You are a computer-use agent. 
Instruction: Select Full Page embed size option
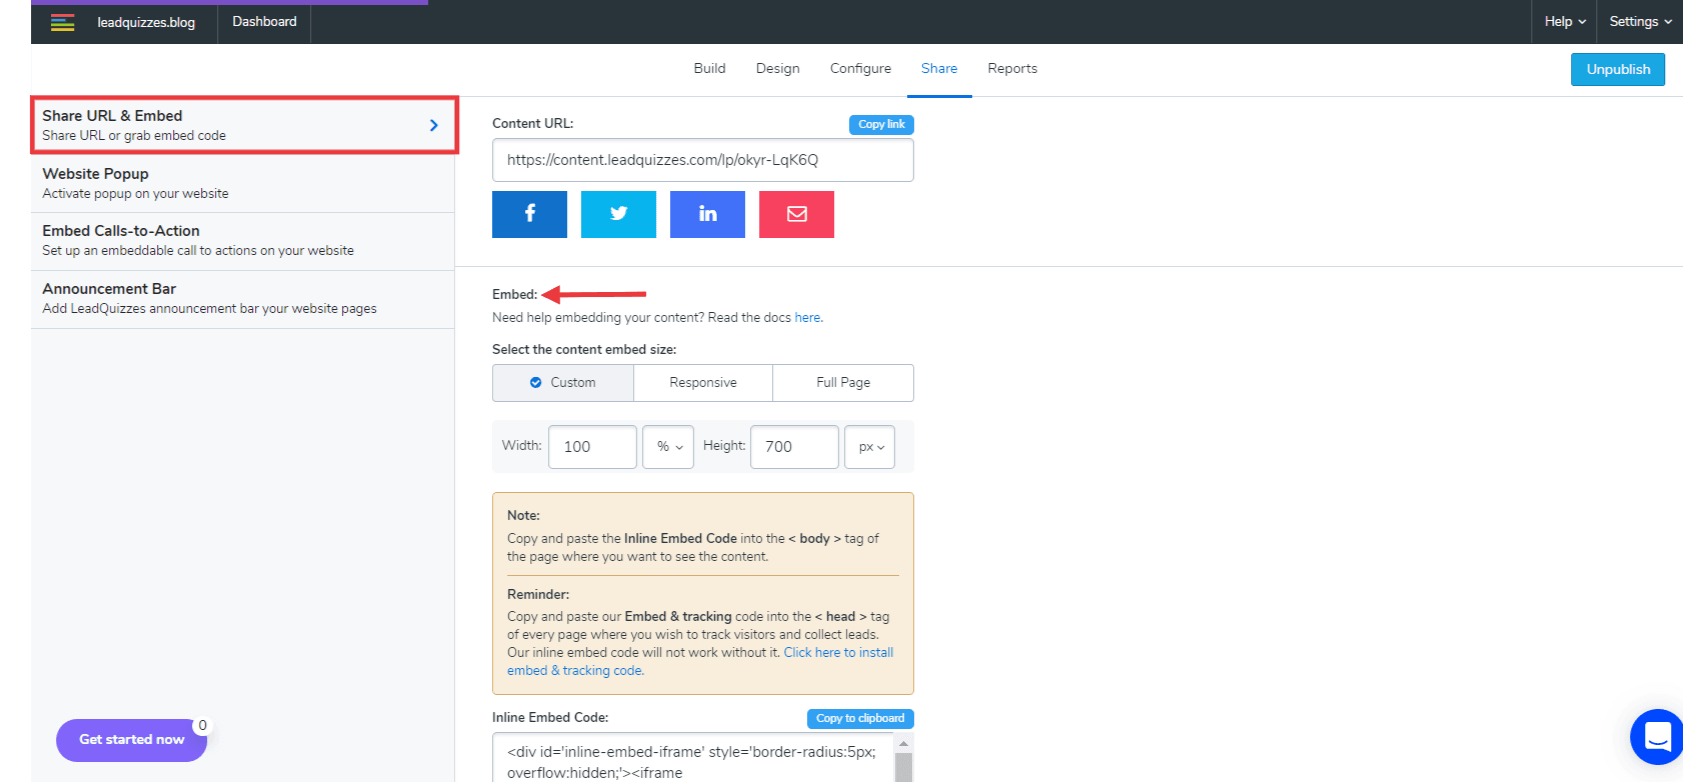(x=843, y=383)
